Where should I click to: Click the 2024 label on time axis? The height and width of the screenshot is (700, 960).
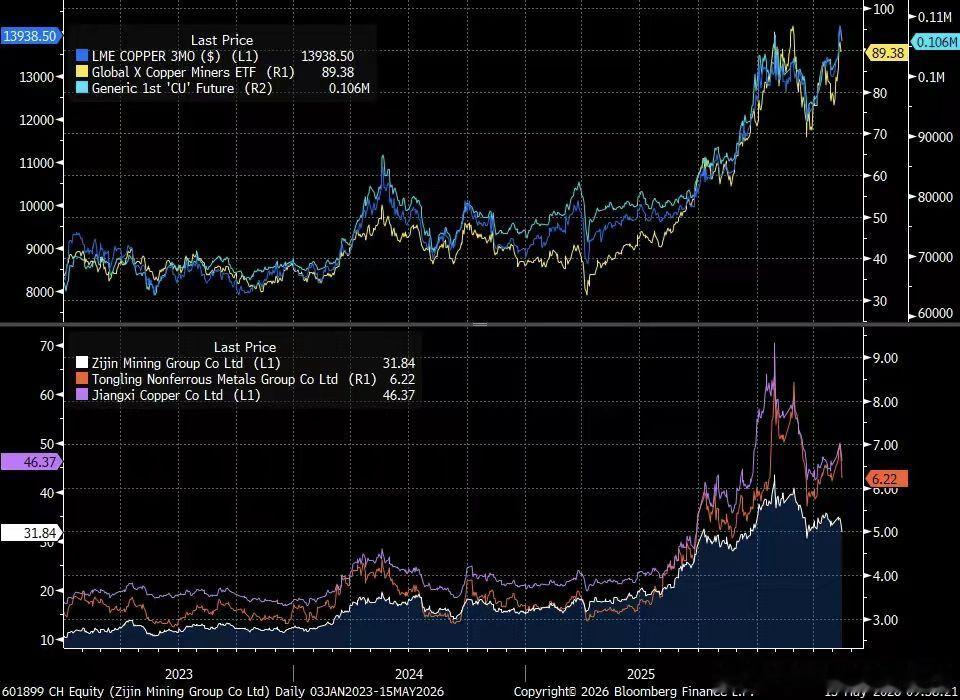409,674
